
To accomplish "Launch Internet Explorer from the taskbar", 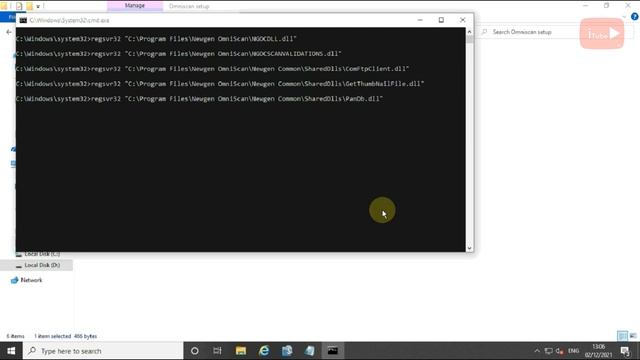I will point(264,351).
